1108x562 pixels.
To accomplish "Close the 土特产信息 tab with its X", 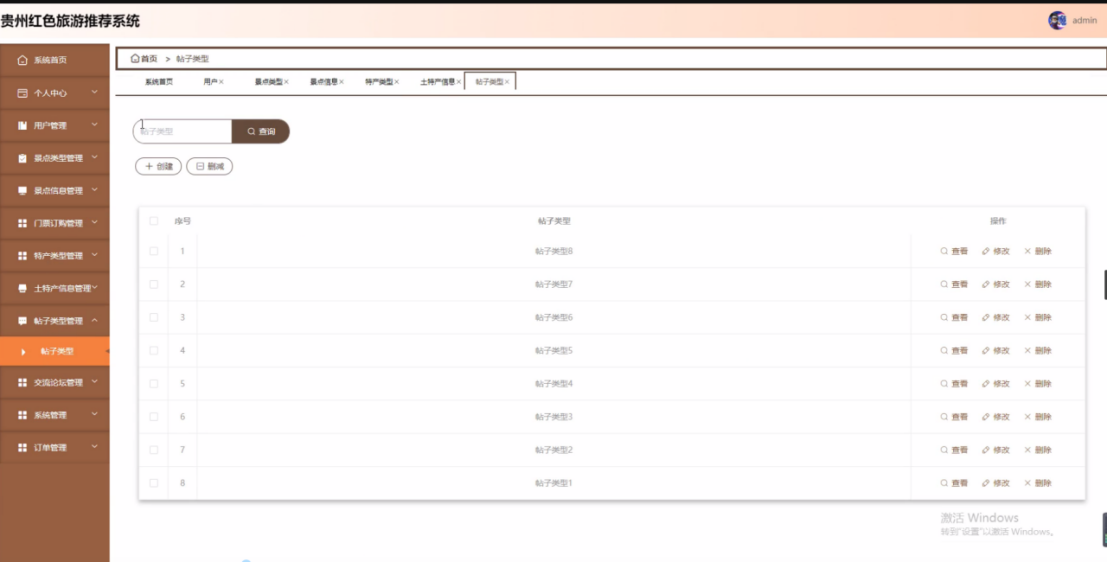I will (x=459, y=82).
